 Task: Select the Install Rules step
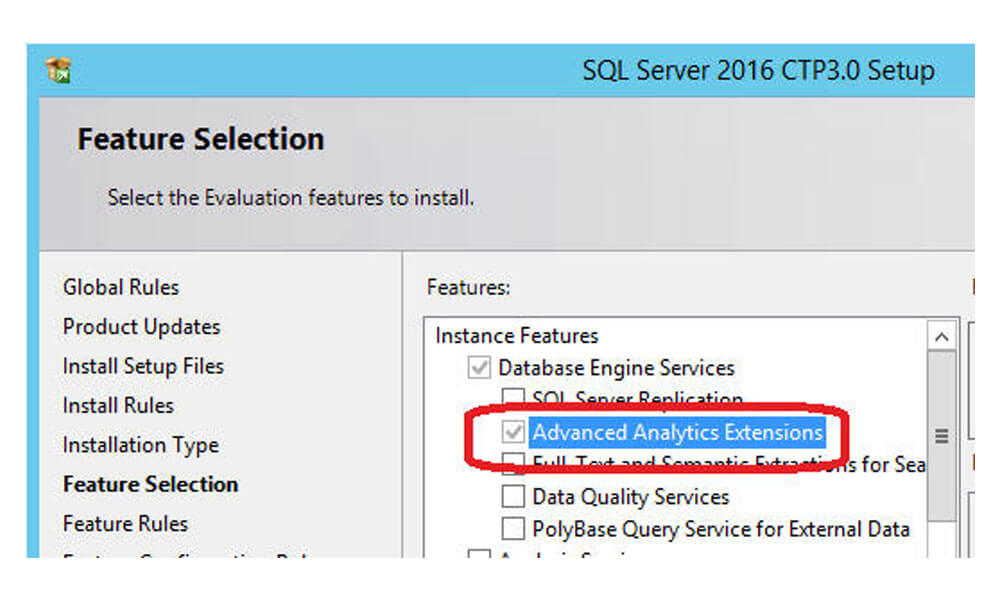pyautogui.click(x=118, y=406)
